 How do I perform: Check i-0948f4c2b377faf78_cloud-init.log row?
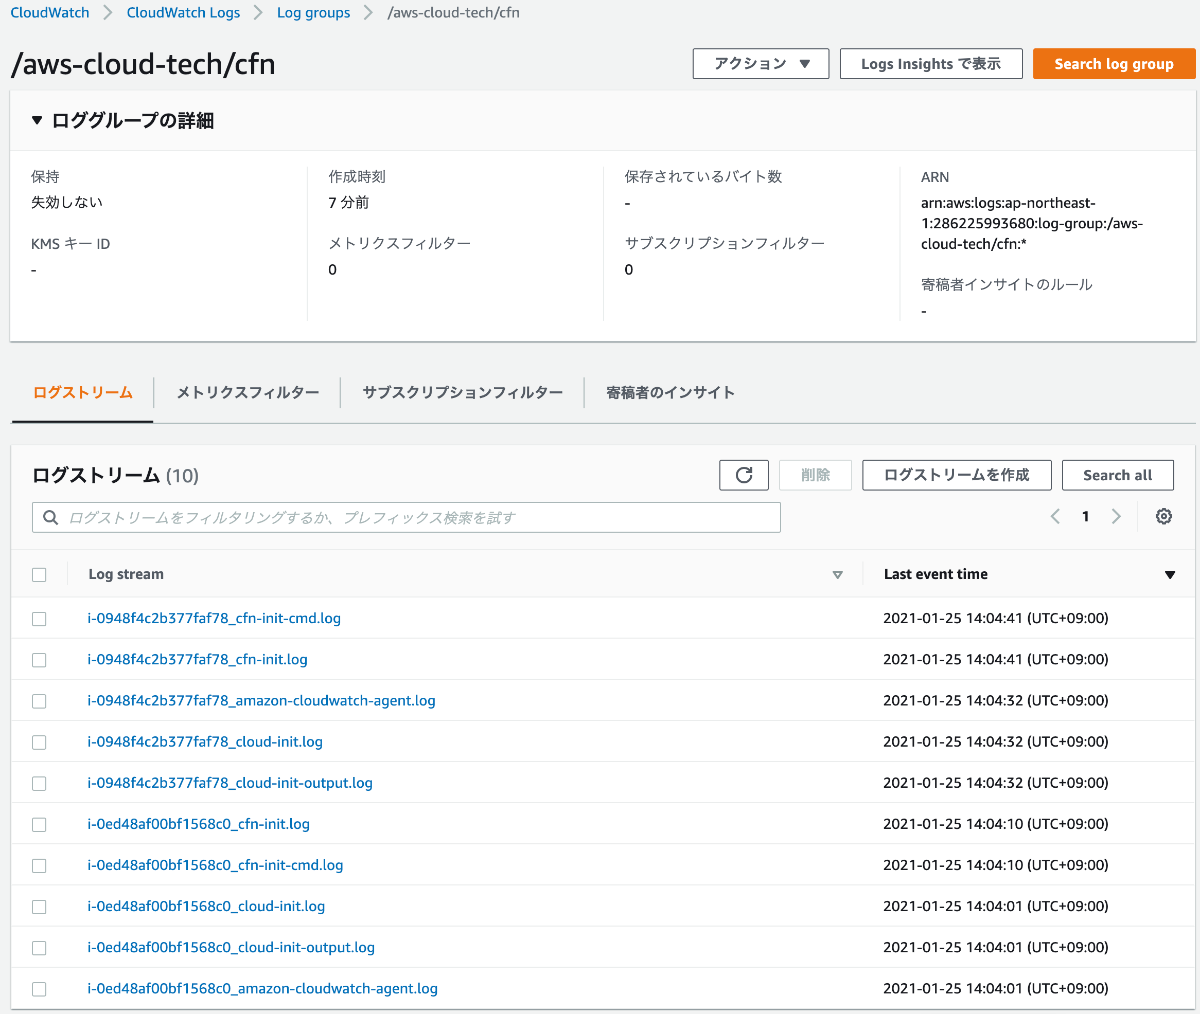click(39, 742)
